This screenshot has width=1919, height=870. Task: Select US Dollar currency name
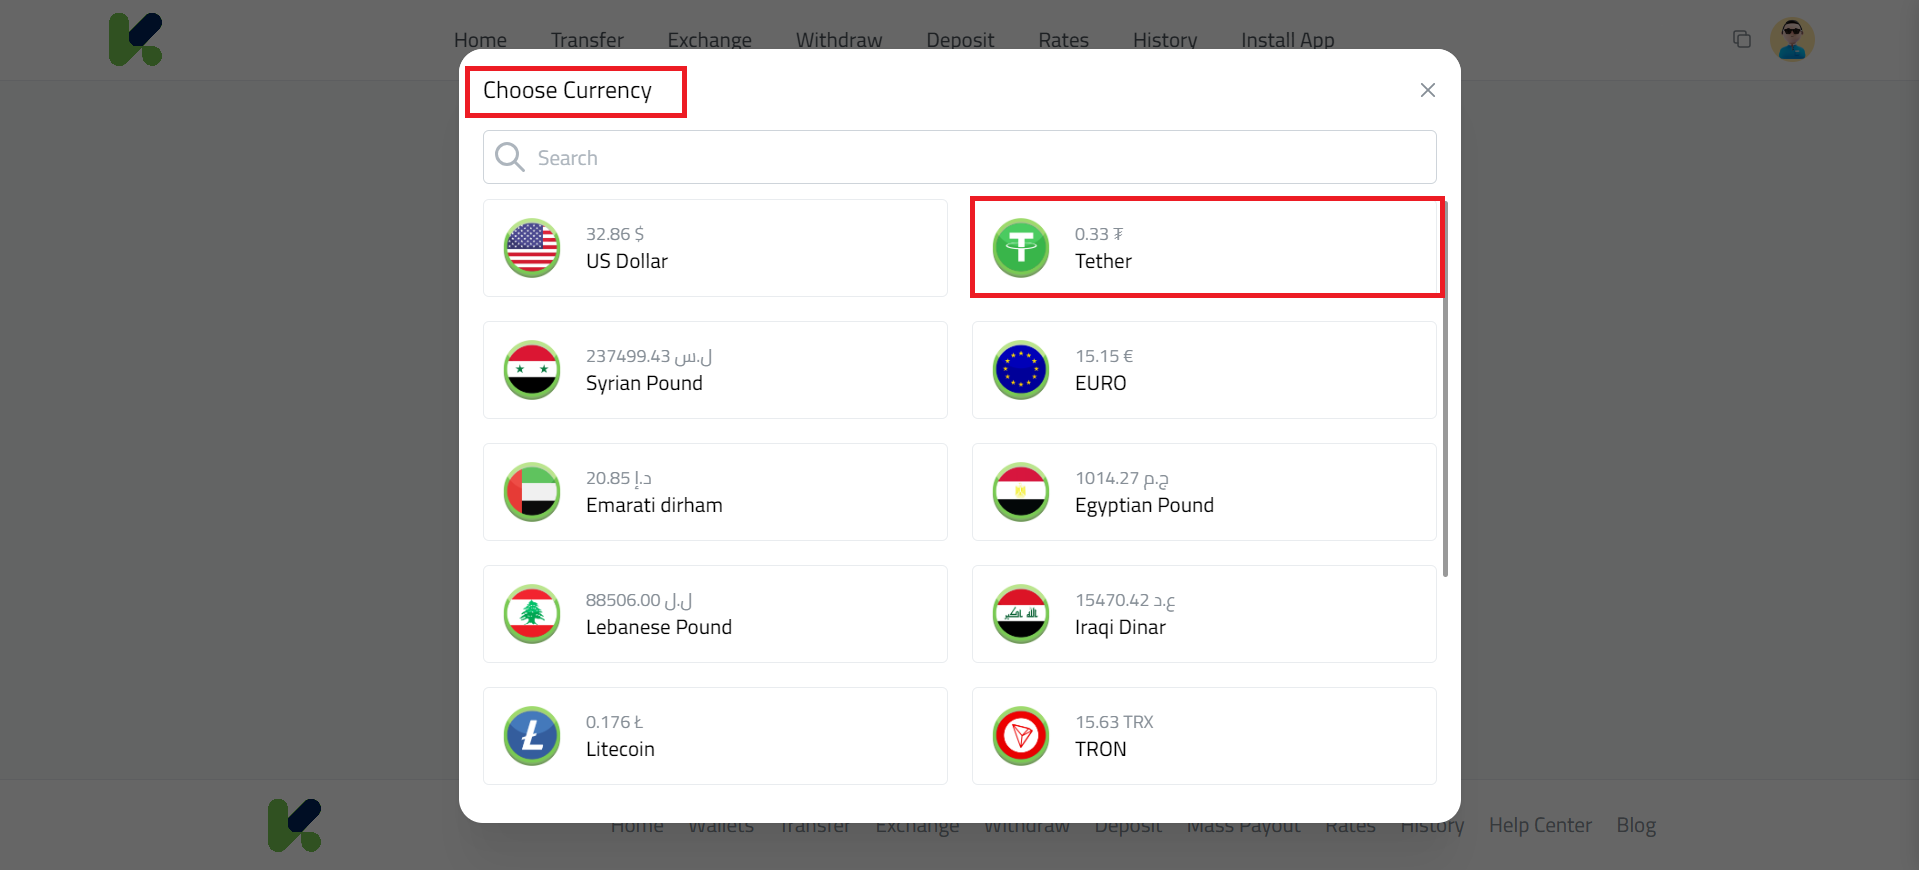(x=627, y=261)
